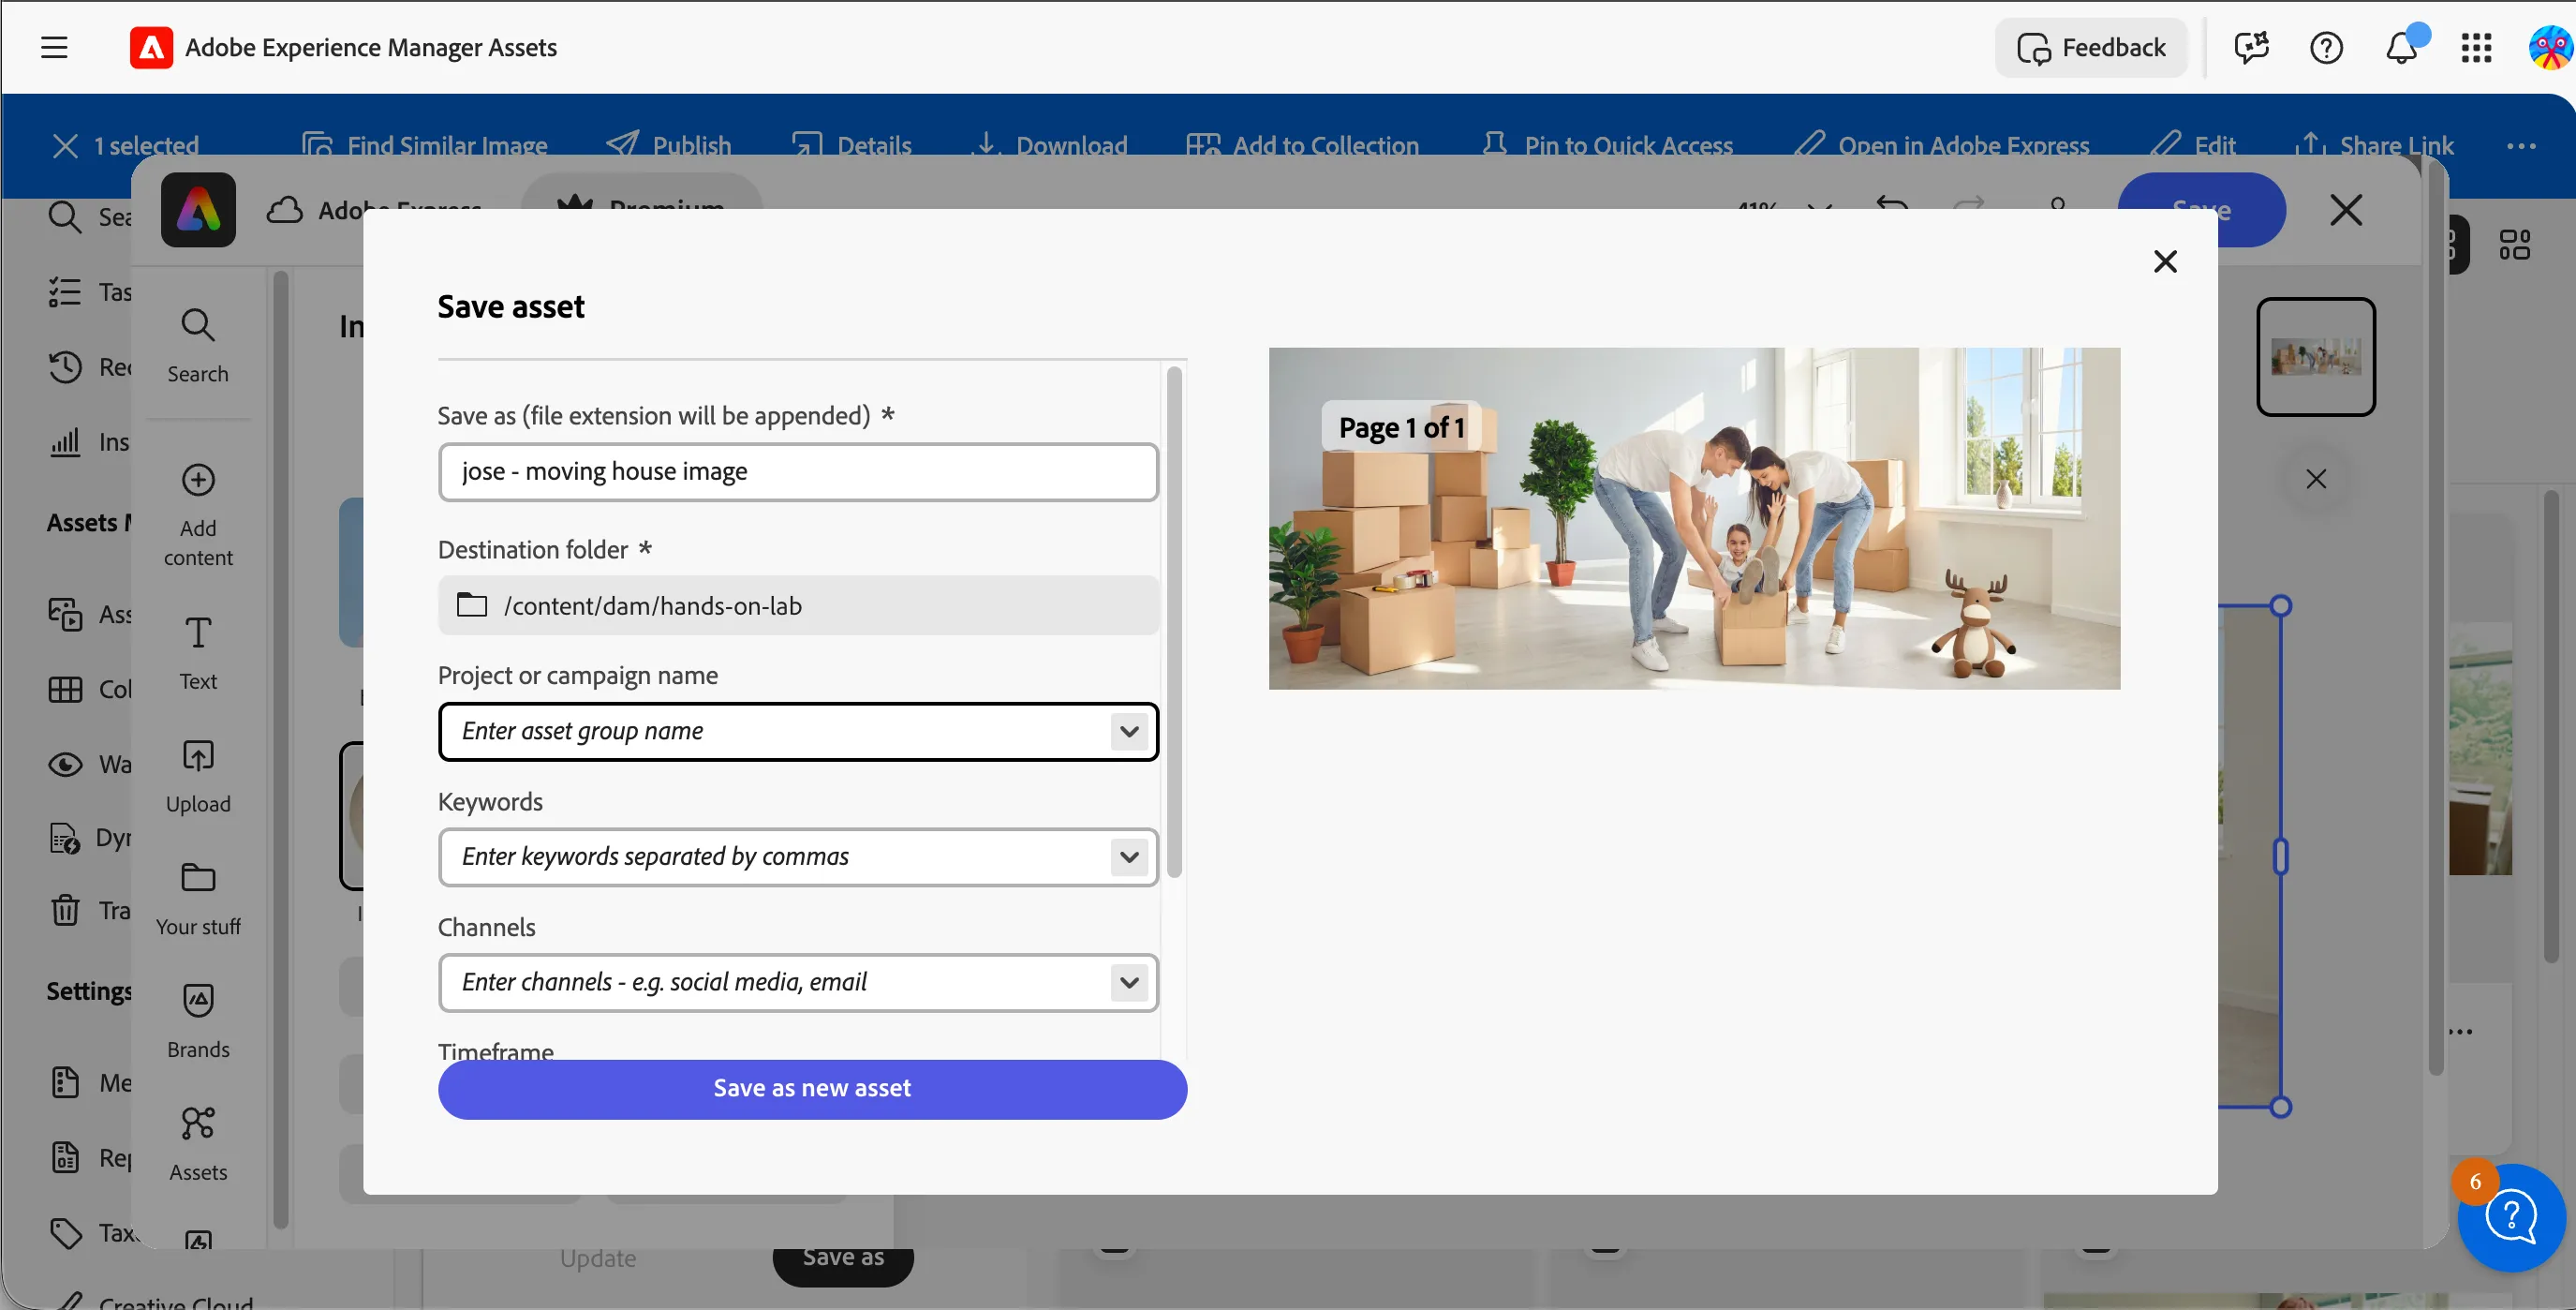
Task: Open the help chat bubble
Action: click(x=2511, y=1217)
